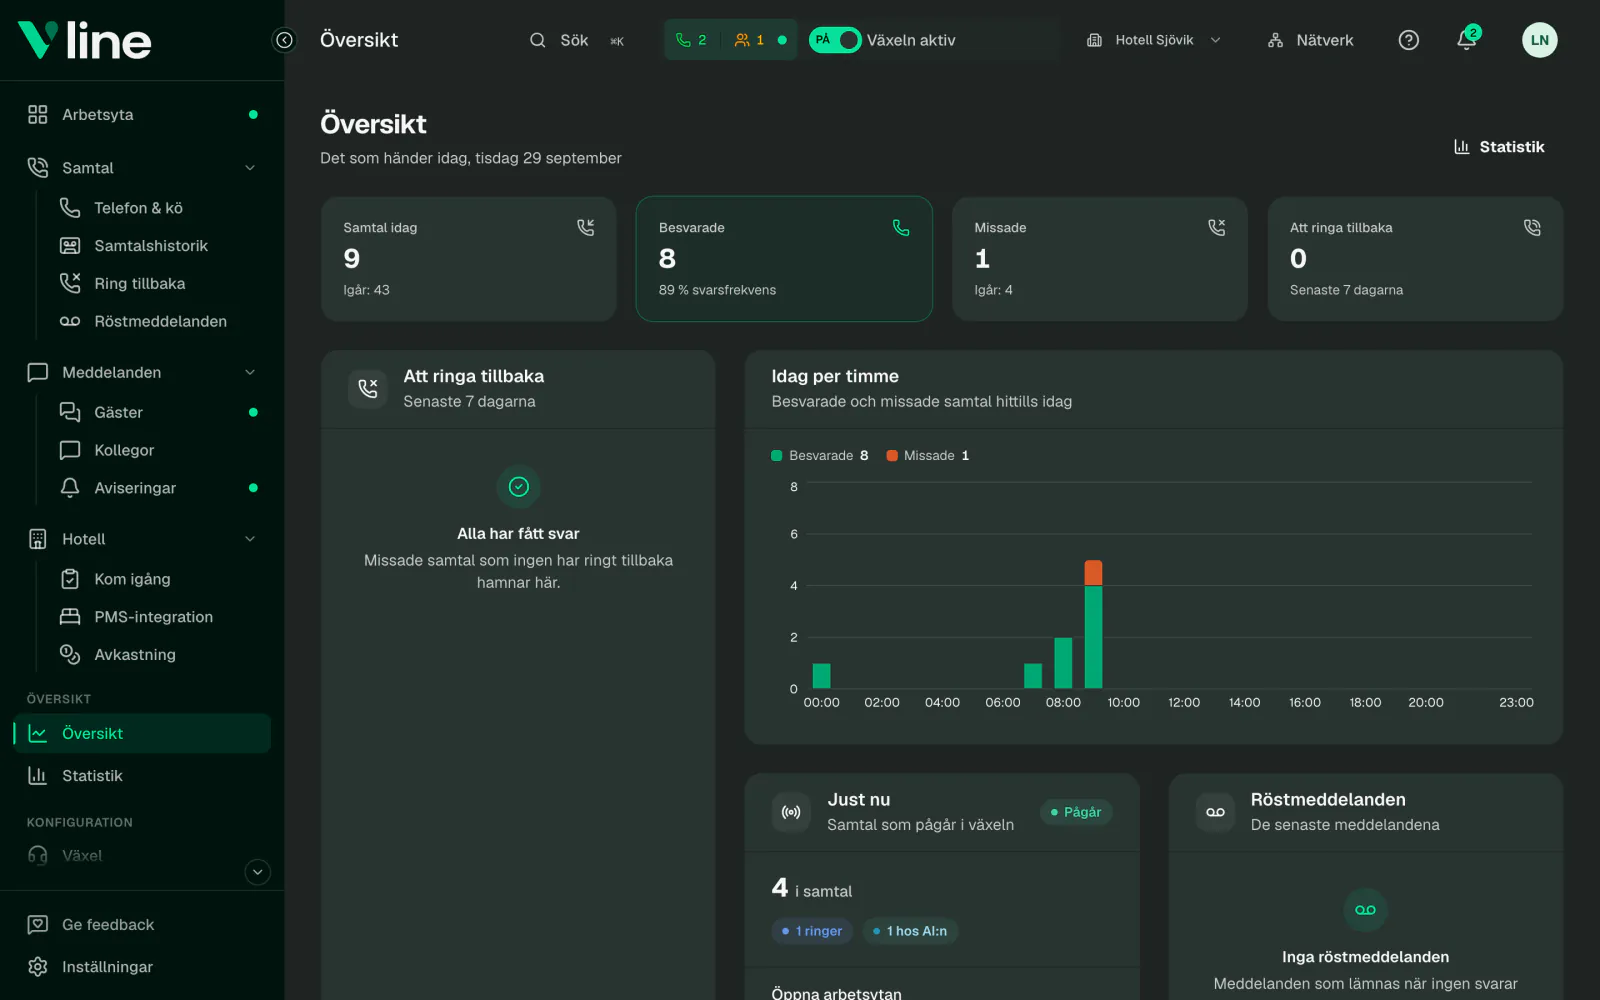
Task: Click the Inställningar gear icon
Action: coord(38,967)
